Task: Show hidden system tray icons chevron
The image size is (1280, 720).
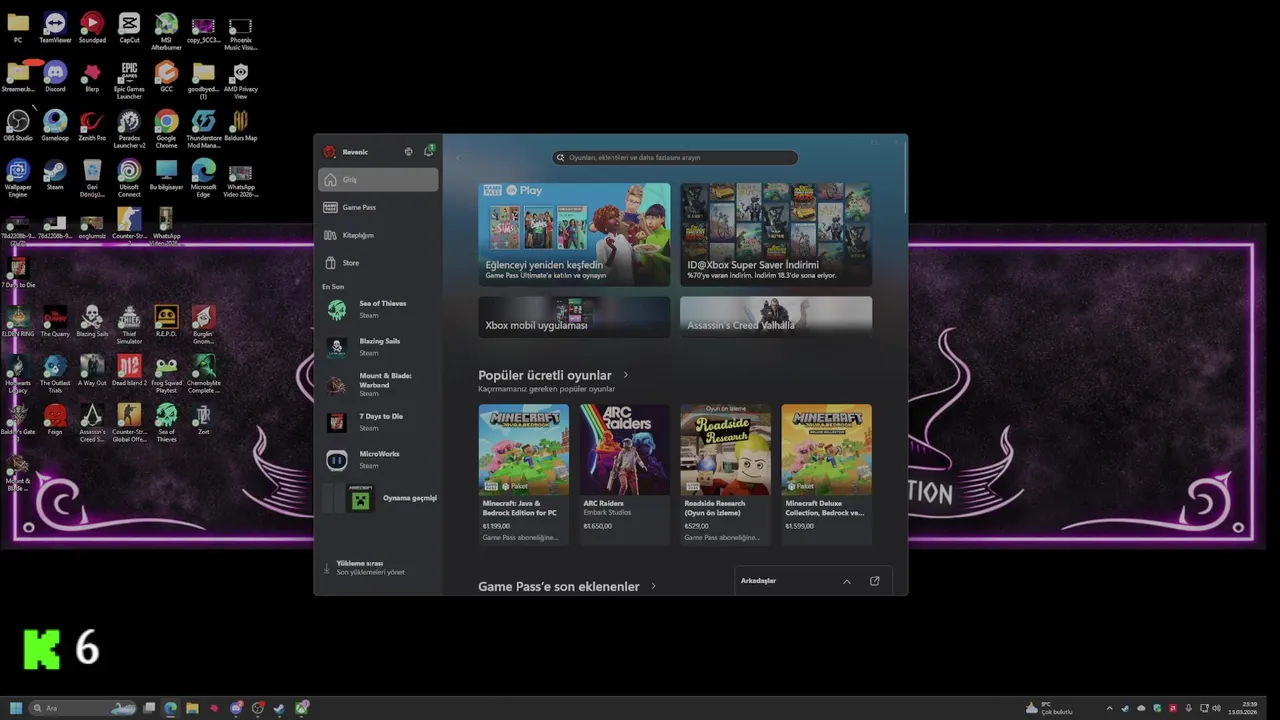Action: pos(1109,708)
